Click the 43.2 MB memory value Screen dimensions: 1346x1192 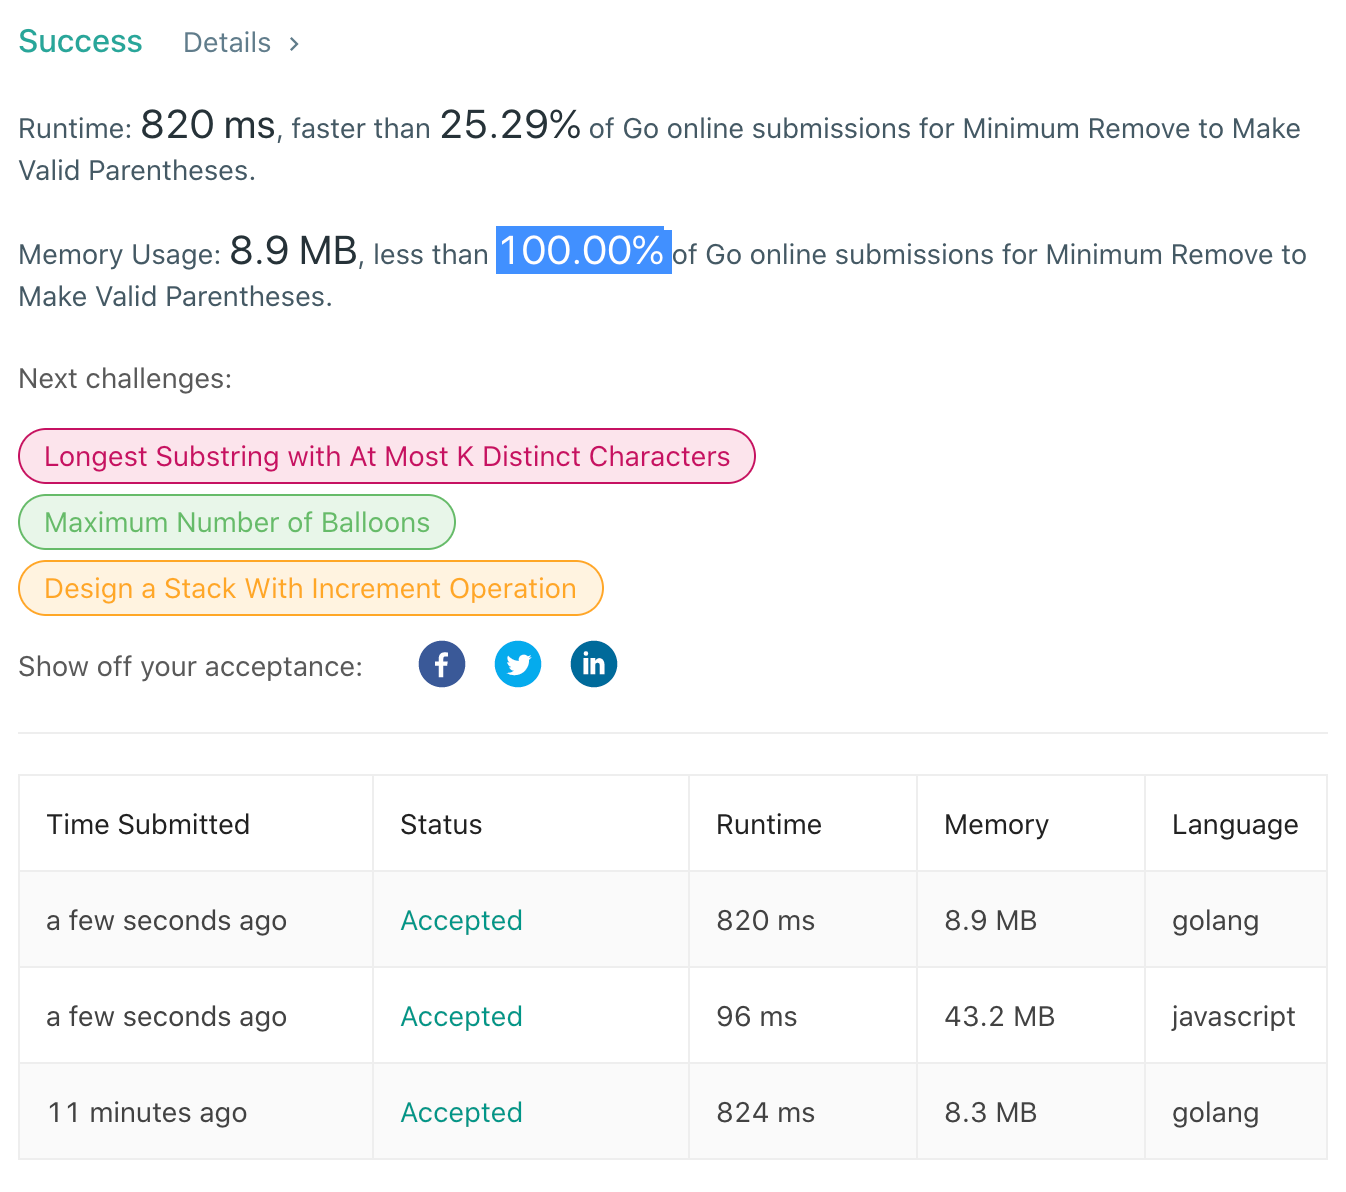[x=999, y=1016]
